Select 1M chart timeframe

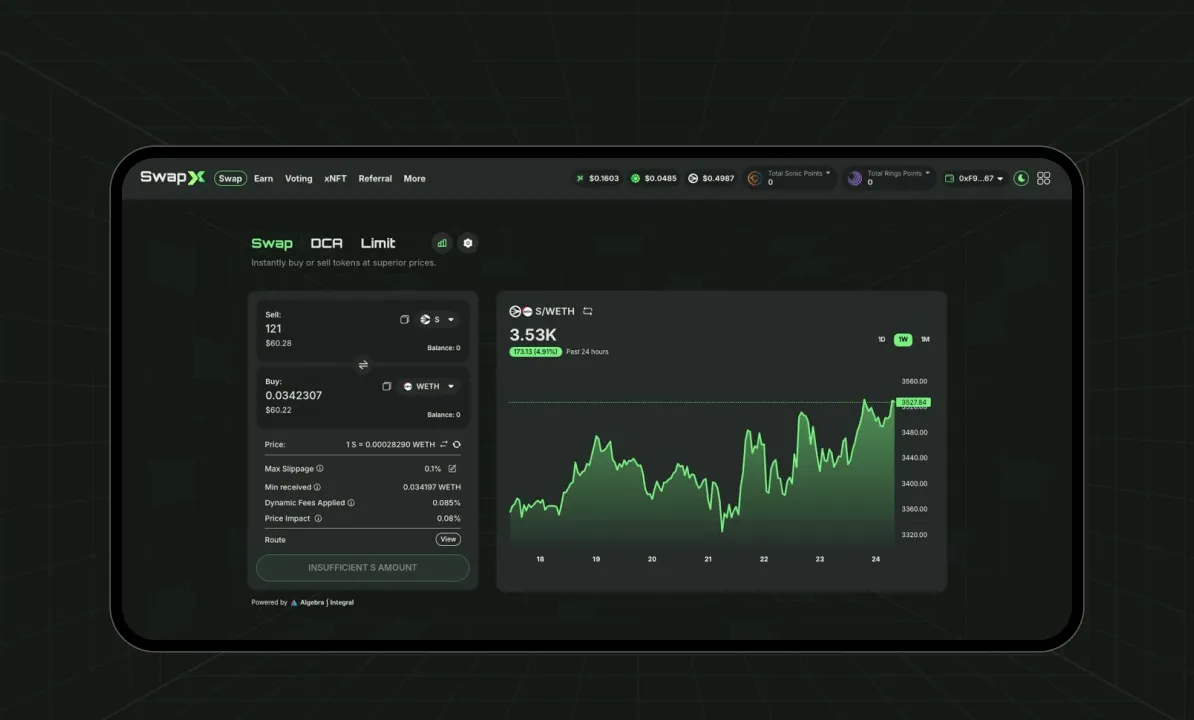tap(924, 339)
